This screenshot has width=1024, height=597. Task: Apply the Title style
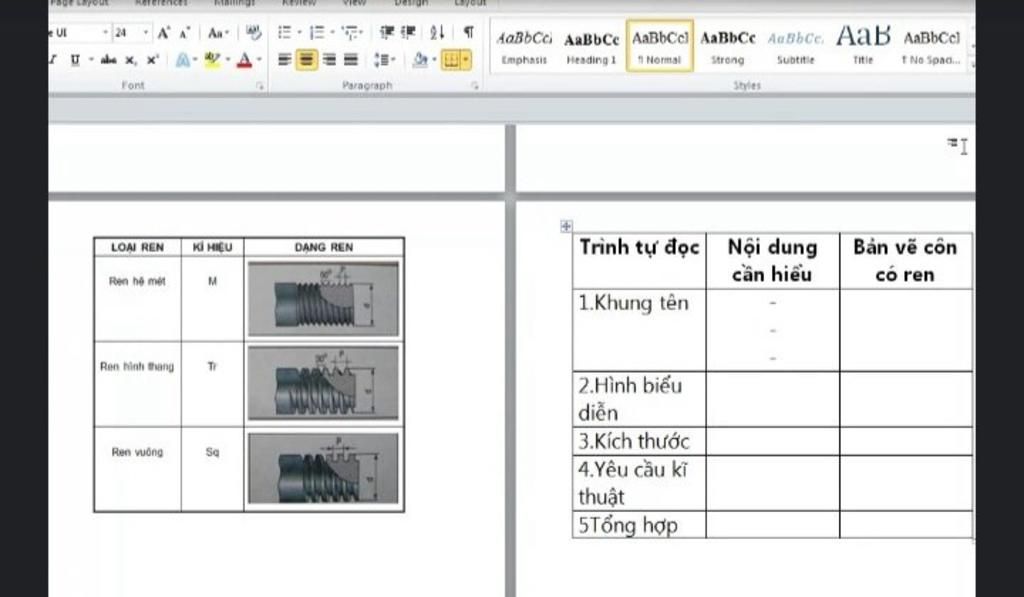pos(863,46)
